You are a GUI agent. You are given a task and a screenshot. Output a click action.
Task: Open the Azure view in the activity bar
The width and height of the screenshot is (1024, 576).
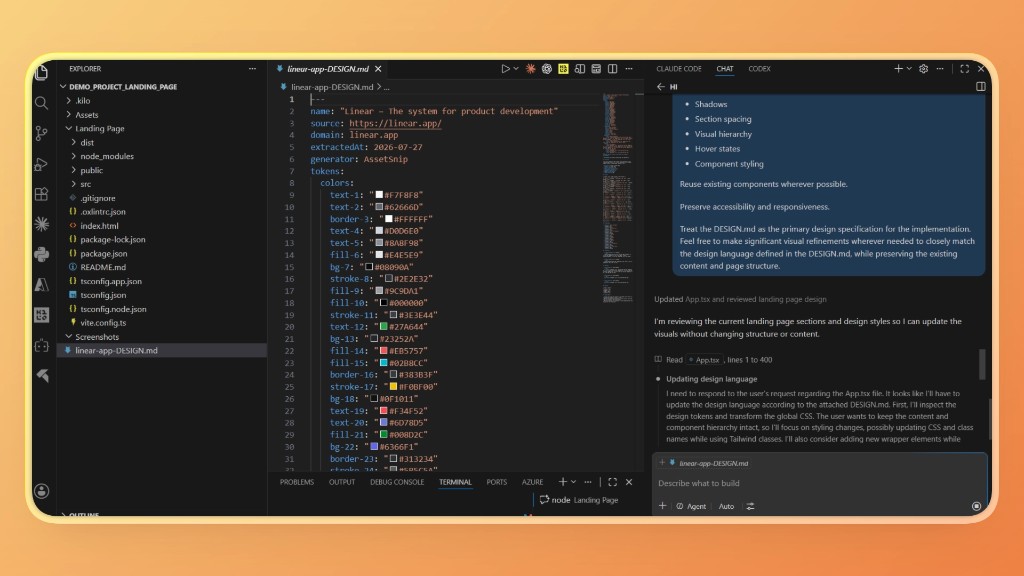(41, 285)
